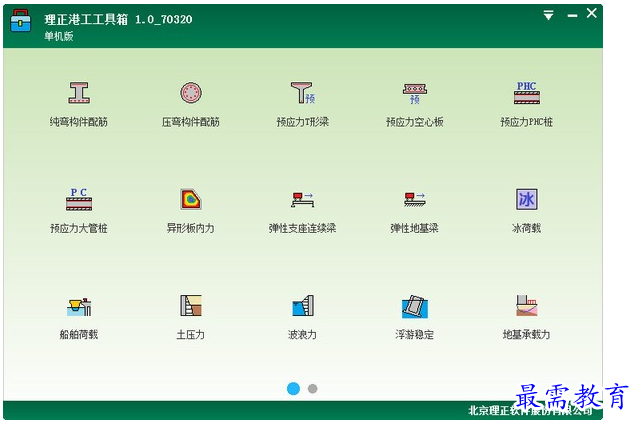The image size is (637, 428).
Task: Minimize the toolbox window
Action: click(x=572, y=16)
